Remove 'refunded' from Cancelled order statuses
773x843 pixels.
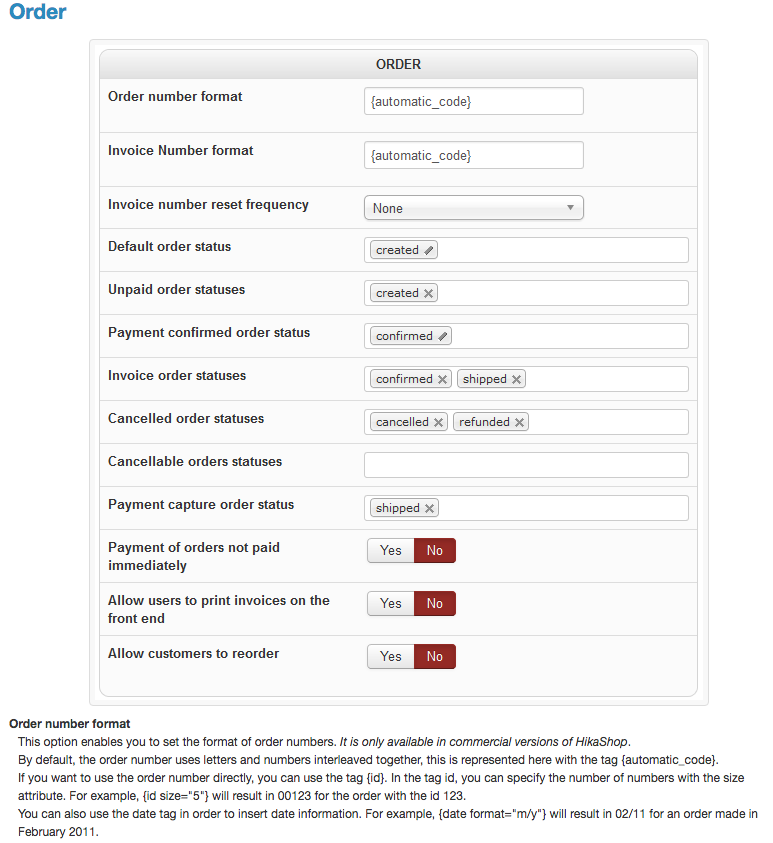pos(520,422)
